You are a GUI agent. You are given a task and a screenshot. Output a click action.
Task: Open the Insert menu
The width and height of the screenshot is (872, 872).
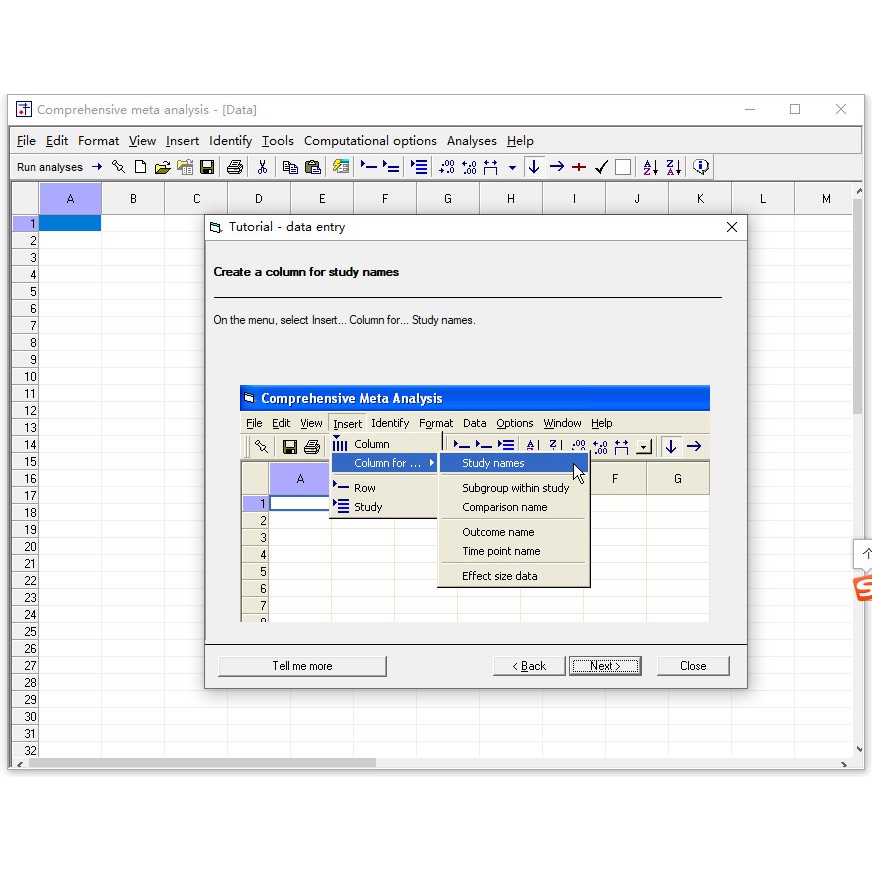point(182,141)
